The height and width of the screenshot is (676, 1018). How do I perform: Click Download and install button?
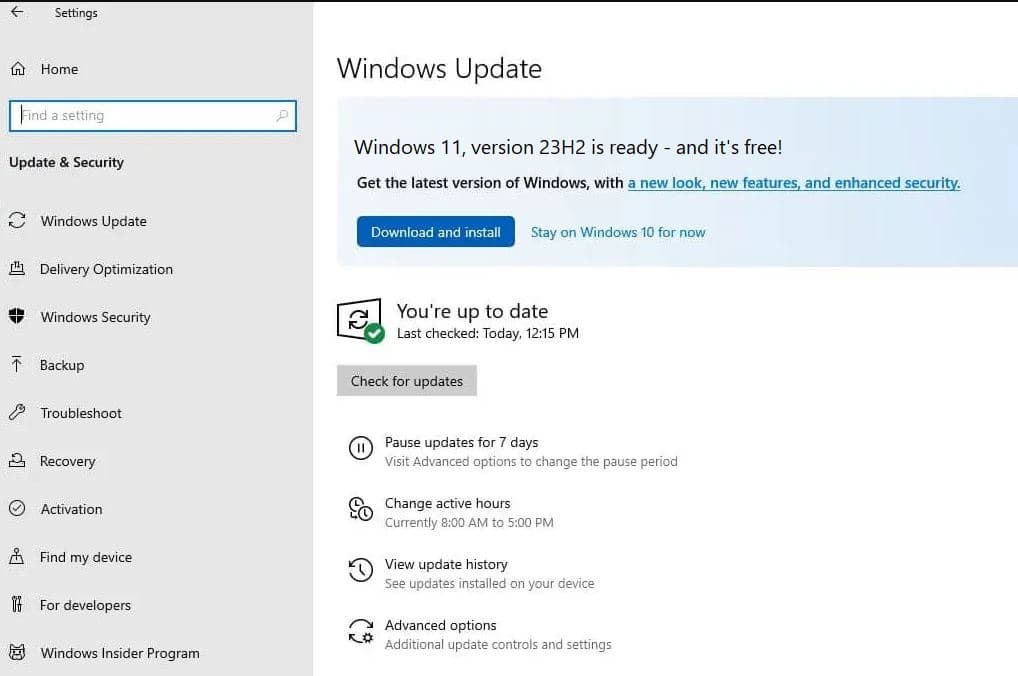pos(436,232)
